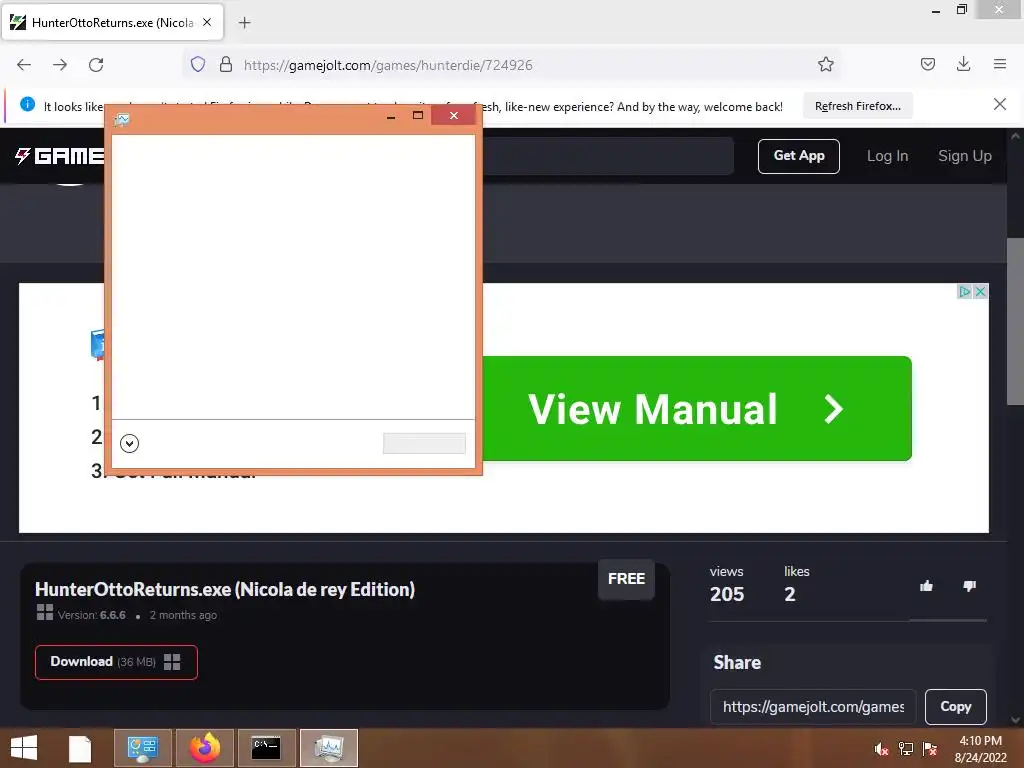Image resolution: width=1024 pixels, height=768 pixels.
Task: Open the Firefox hamburger menu
Action: click(x=1000, y=64)
